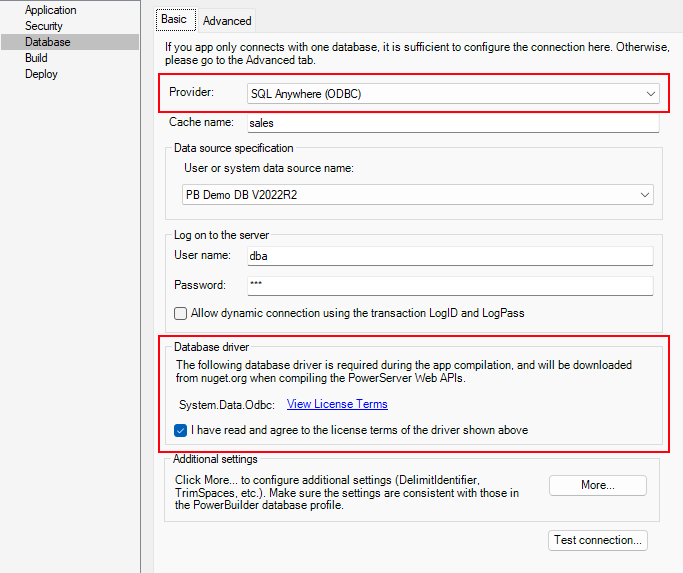Click the System.Data.Odbc driver label
The height and width of the screenshot is (573, 683).
(x=226, y=405)
